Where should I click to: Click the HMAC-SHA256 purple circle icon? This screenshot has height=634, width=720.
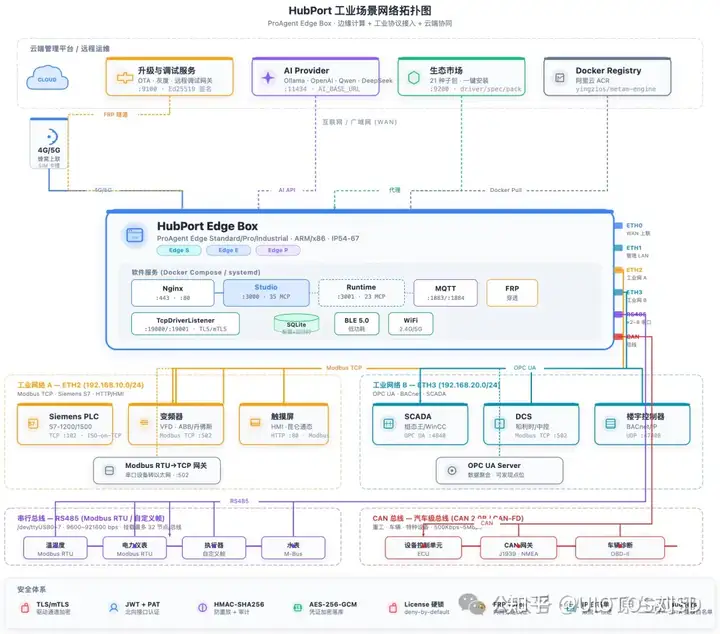point(202,608)
